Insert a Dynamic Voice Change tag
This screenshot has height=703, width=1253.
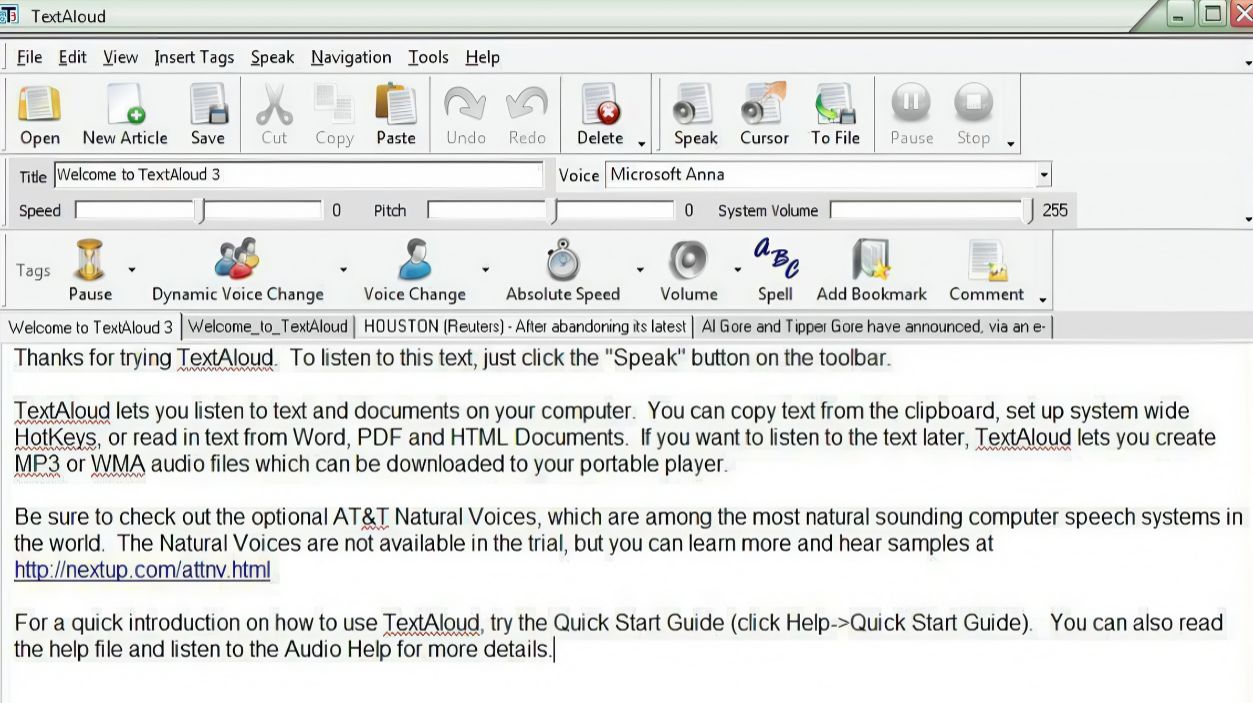pos(238,270)
